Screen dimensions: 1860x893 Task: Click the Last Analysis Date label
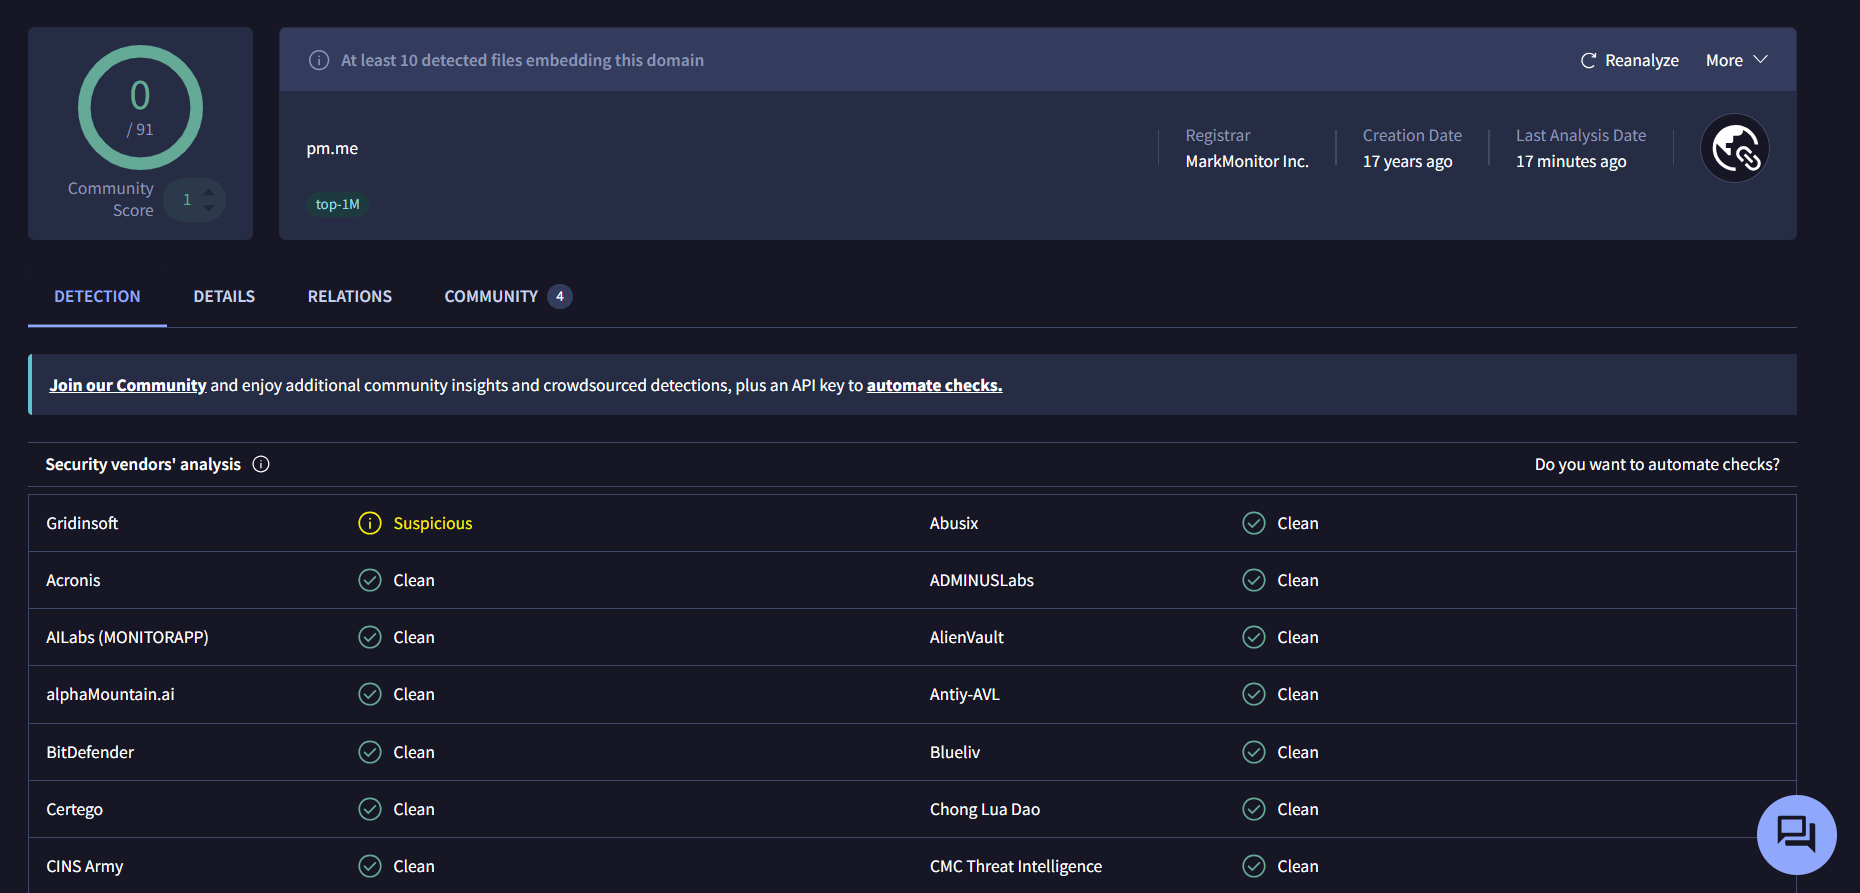(1581, 135)
